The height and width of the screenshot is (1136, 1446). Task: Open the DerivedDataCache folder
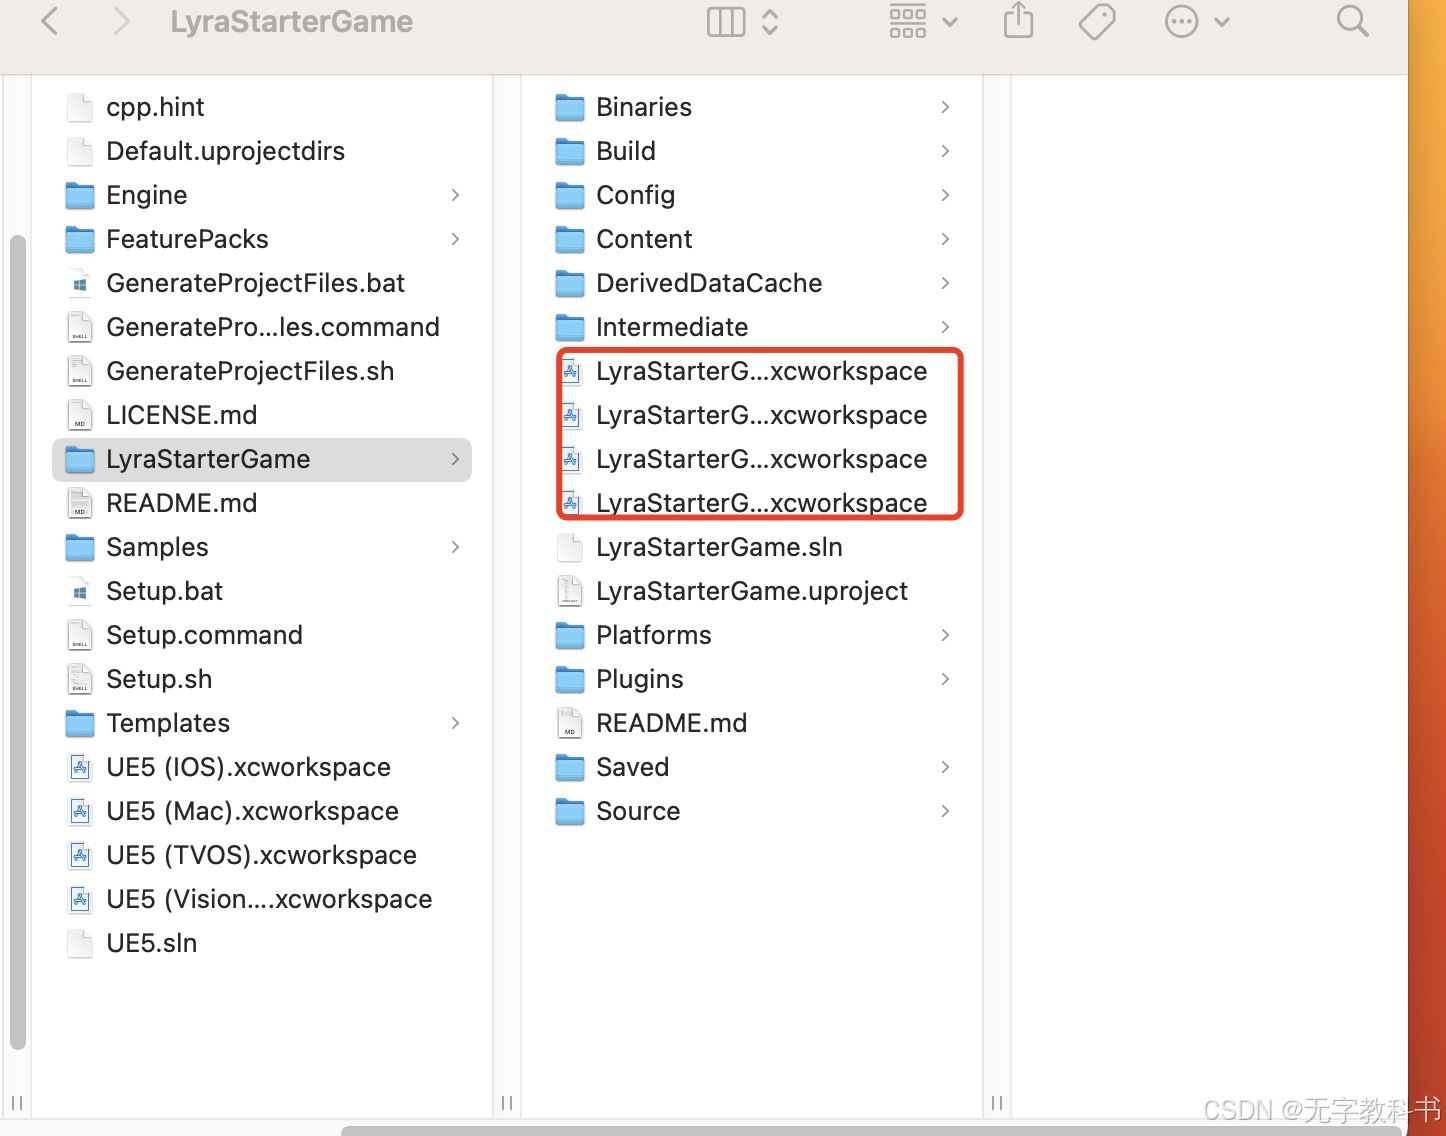point(709,283)
